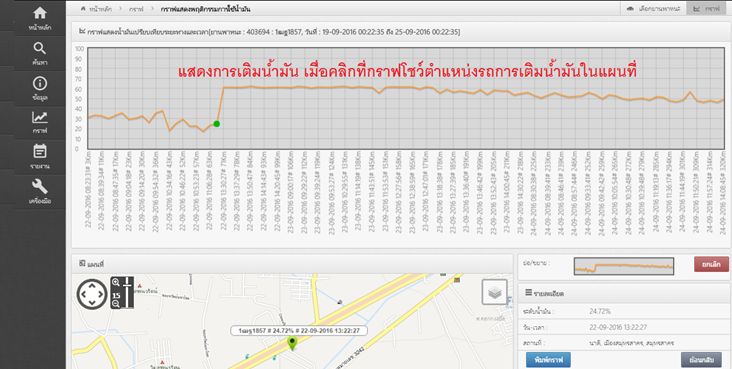The width and height of the screenshot is (732, 369).
Task: Go to กราฟ breadcrumb link
Action: (136, 9)
